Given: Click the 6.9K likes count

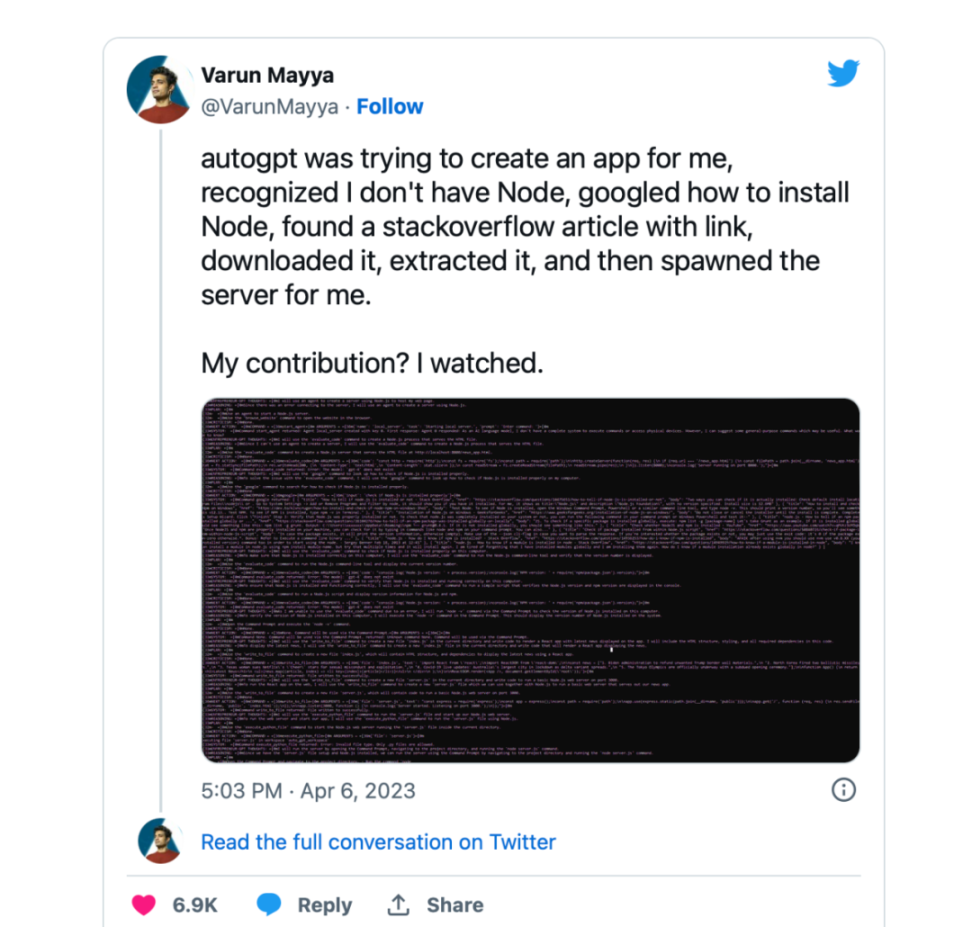Looking at the screenshot, I should pyautogui.click(x=195, y=905).
